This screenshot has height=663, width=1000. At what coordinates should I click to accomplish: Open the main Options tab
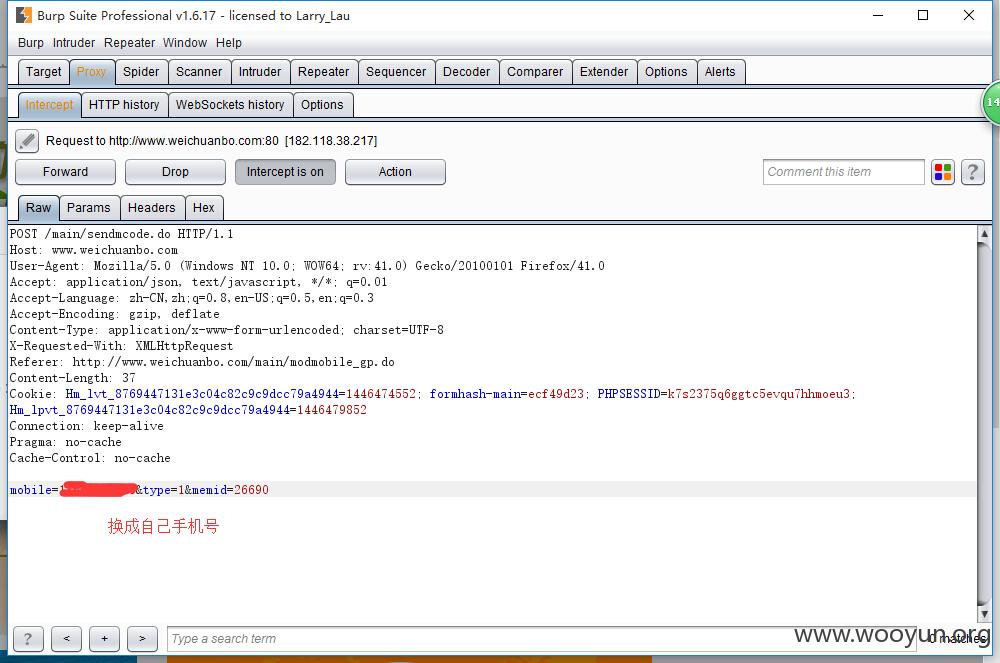coord(666,72)
